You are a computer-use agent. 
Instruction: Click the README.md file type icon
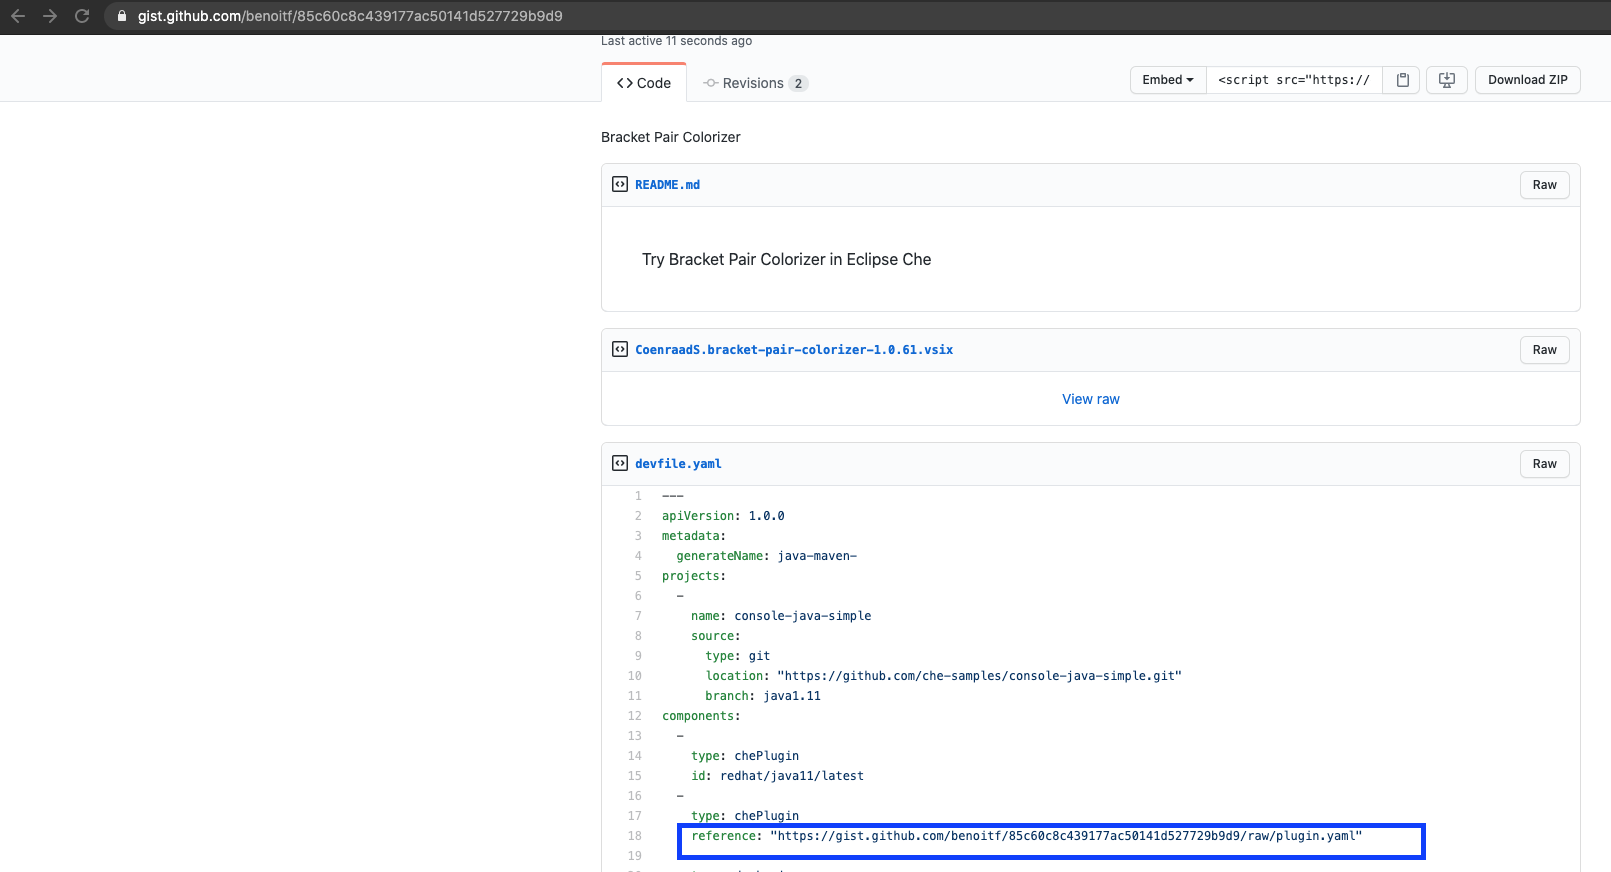(620, 184)
